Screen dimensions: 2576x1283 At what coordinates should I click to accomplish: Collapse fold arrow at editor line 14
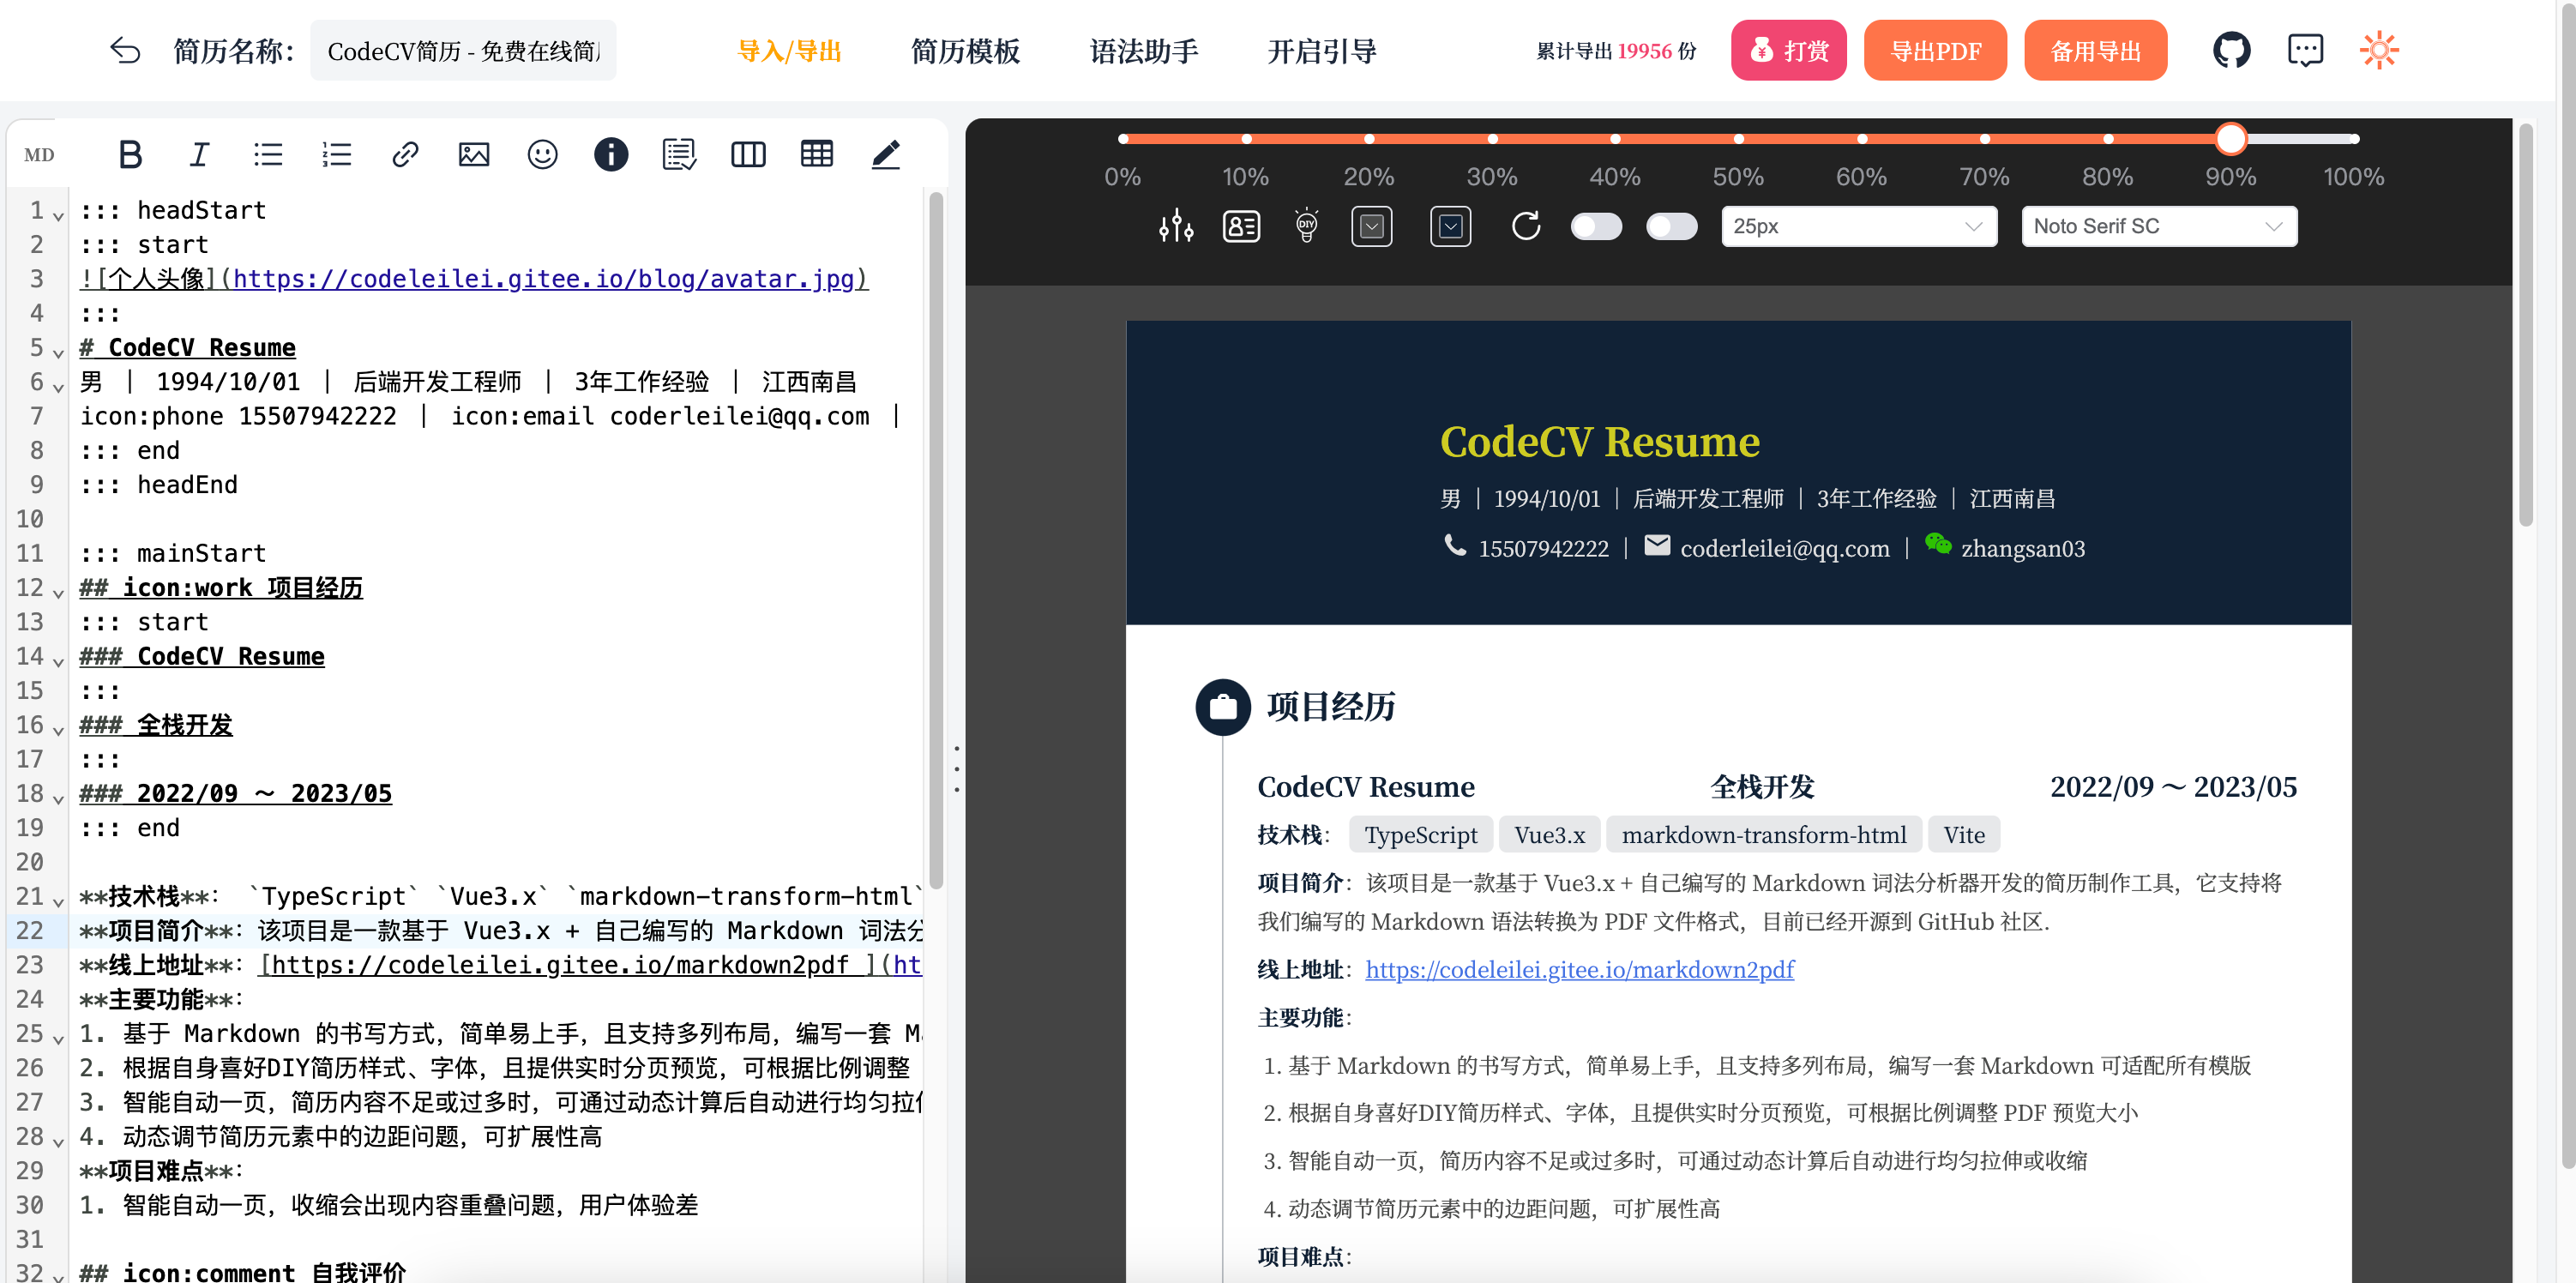[58, 662]
